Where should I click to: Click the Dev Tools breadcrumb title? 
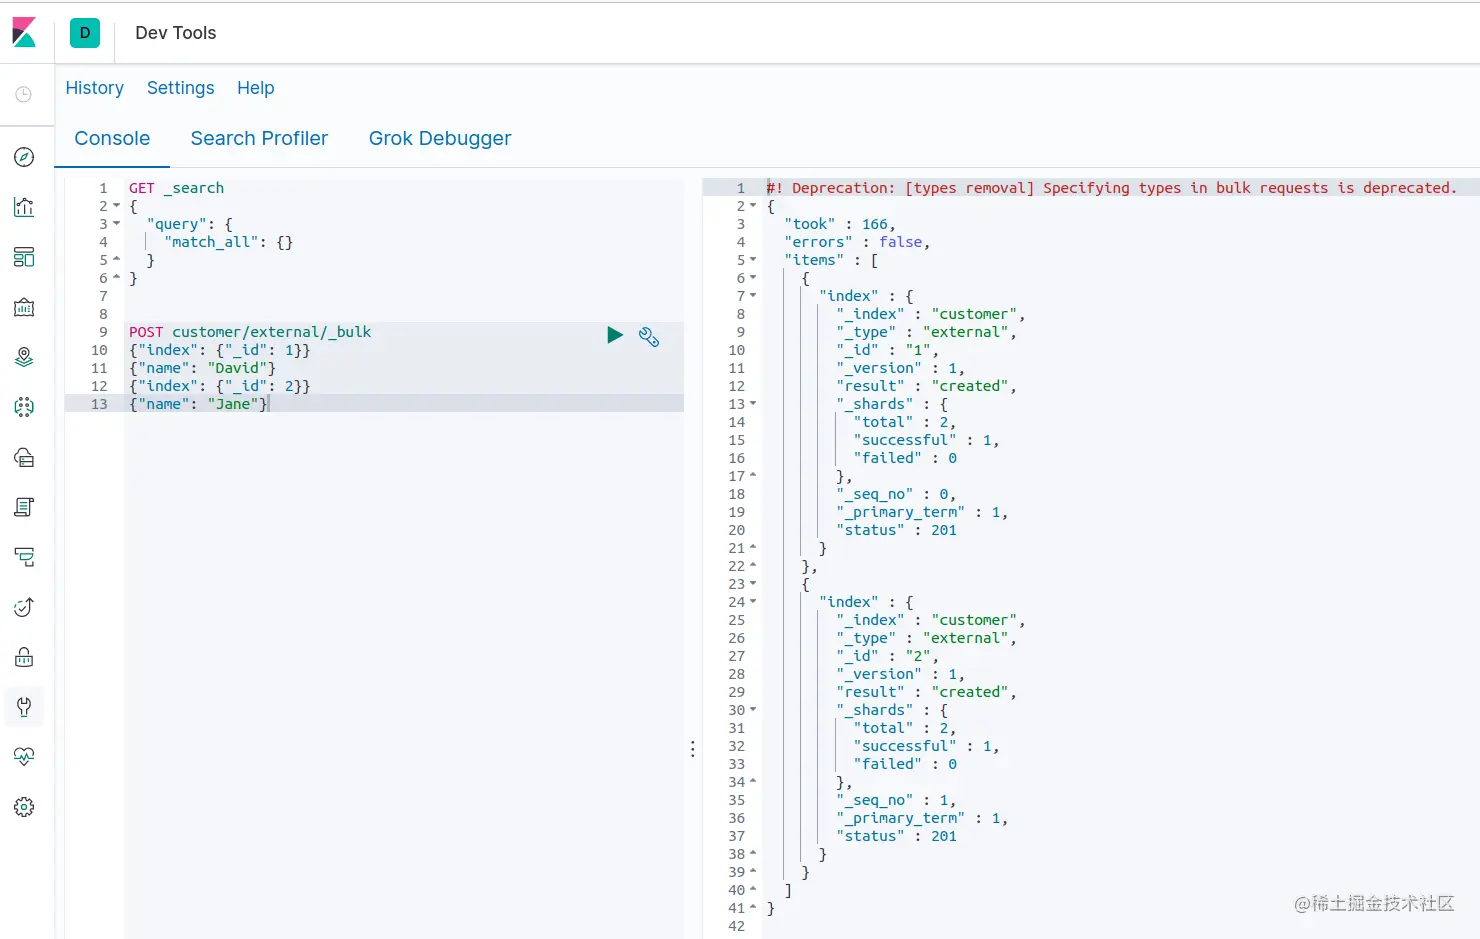tap(176, 33)
